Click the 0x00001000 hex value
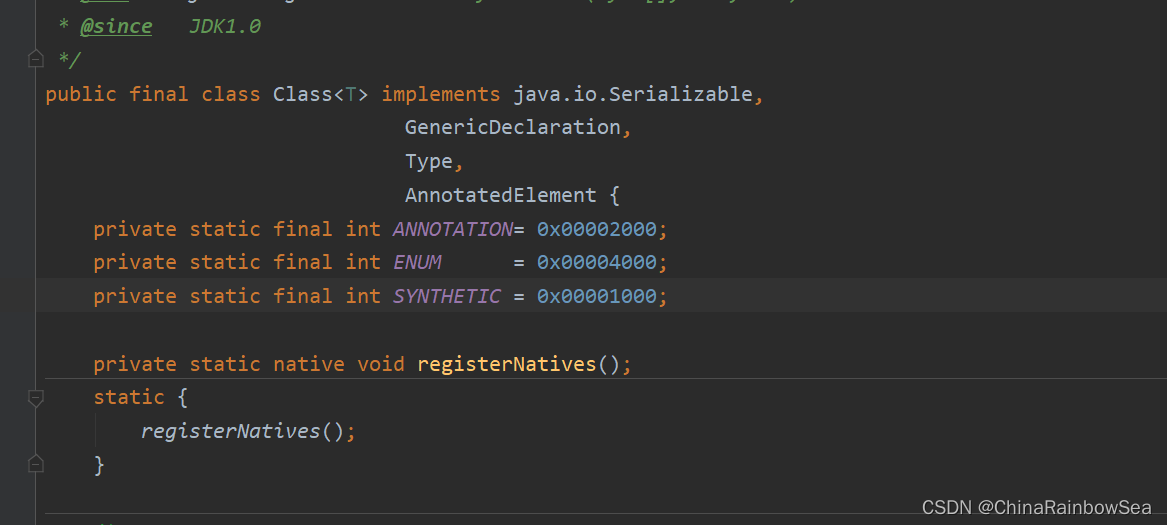 pos(597,296)
